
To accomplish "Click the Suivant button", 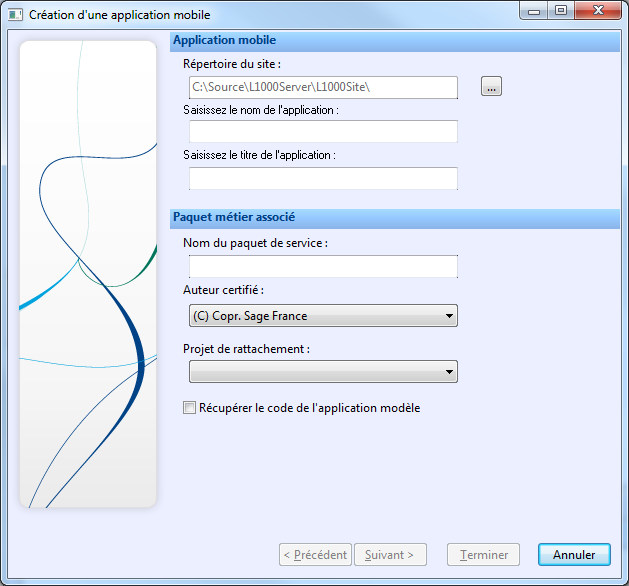I will click(390, 555).
